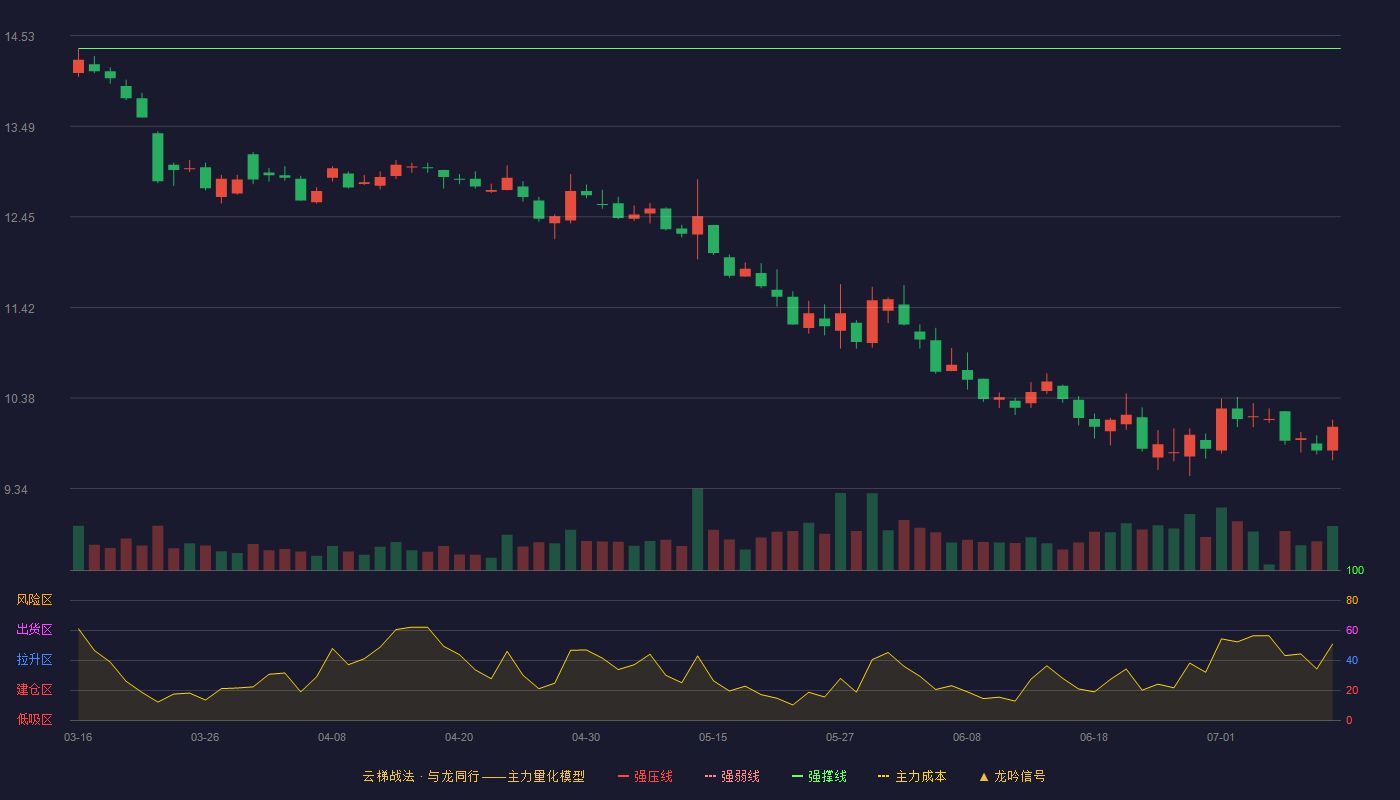
Task: Click the magenta 60 indicator scale value
Action: 1352,630
